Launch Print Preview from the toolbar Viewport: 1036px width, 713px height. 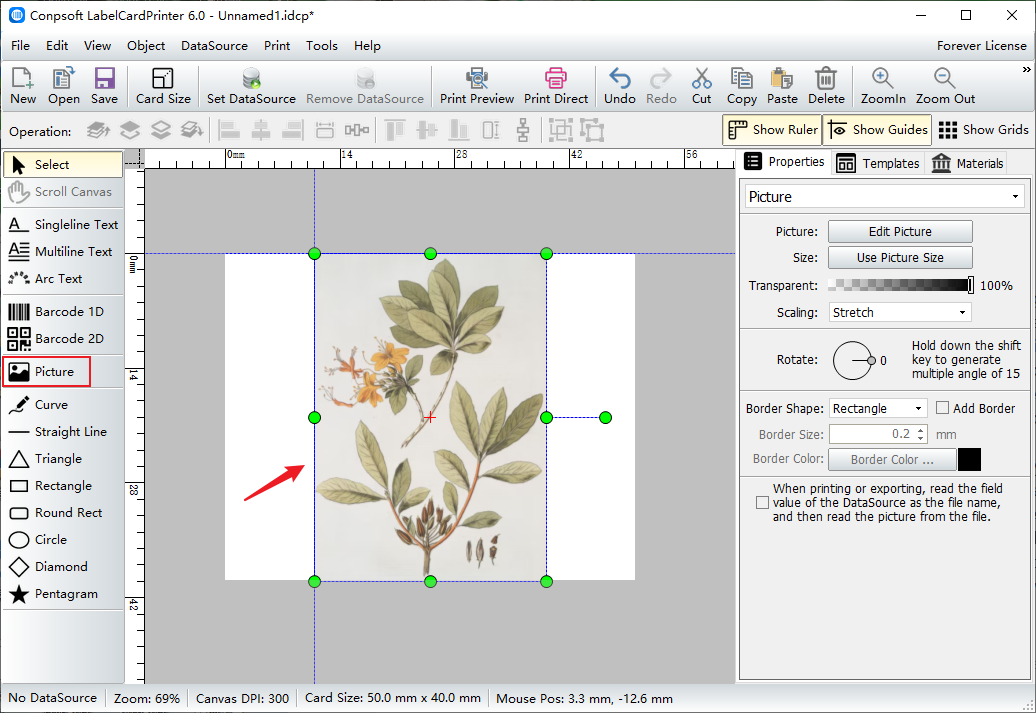coord(476,86)
